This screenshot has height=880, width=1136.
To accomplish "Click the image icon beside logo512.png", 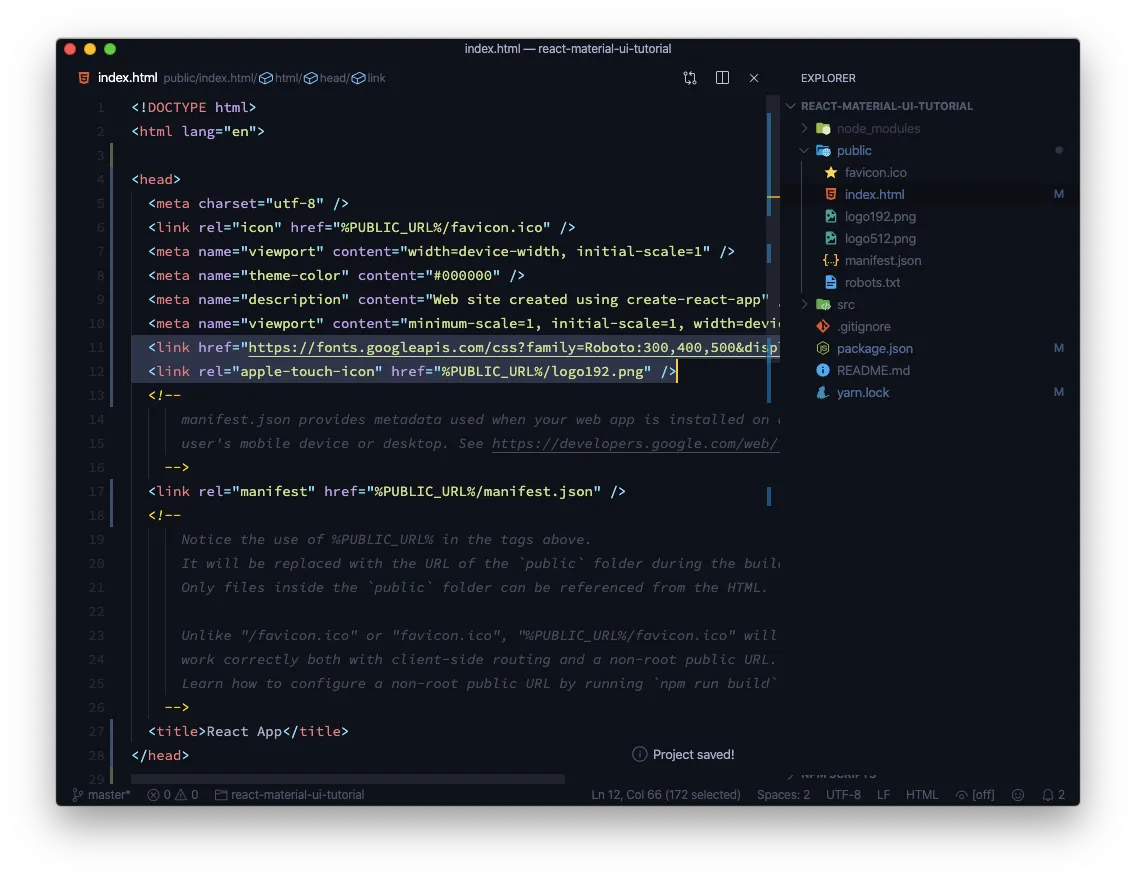I will pos(831,238).
